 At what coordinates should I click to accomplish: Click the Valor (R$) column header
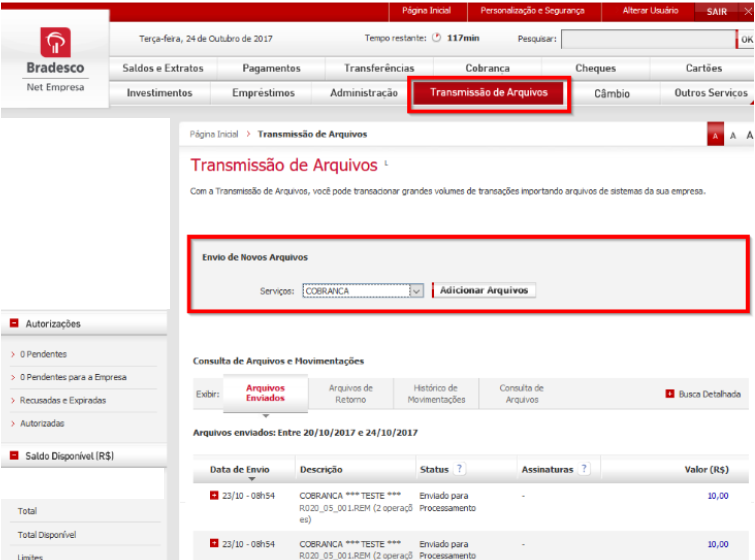click(706, 469)
